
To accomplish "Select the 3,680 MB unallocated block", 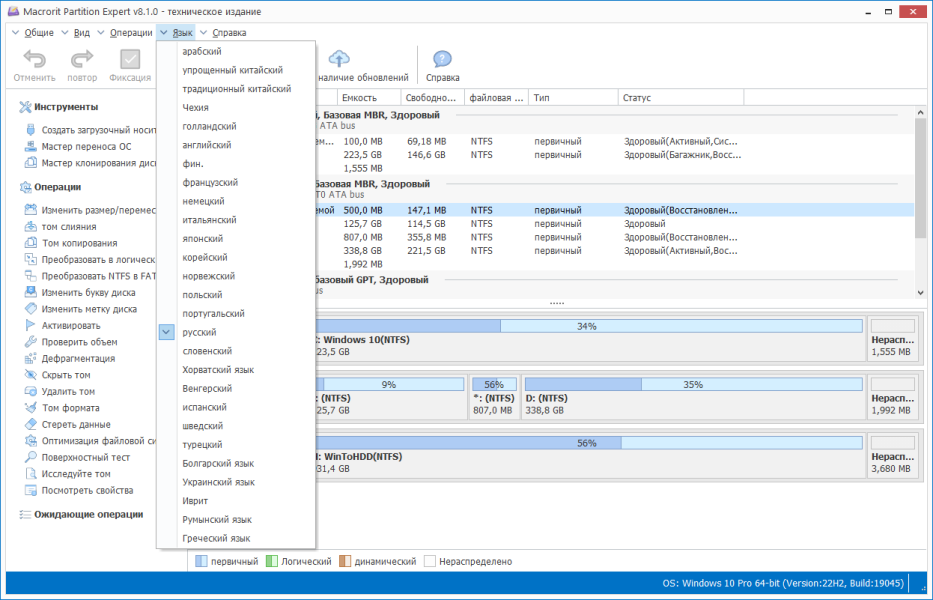I will click(891, 456).
